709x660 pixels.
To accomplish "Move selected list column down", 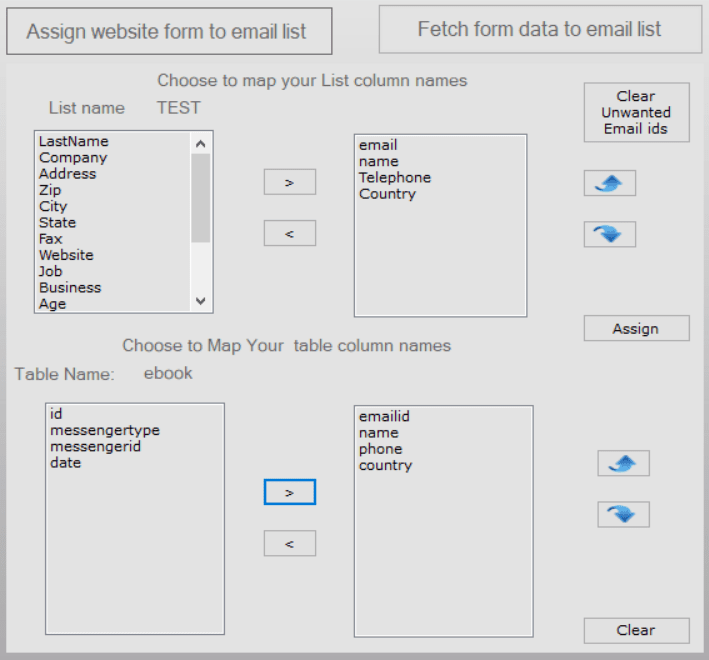I will tap(610, 234).
